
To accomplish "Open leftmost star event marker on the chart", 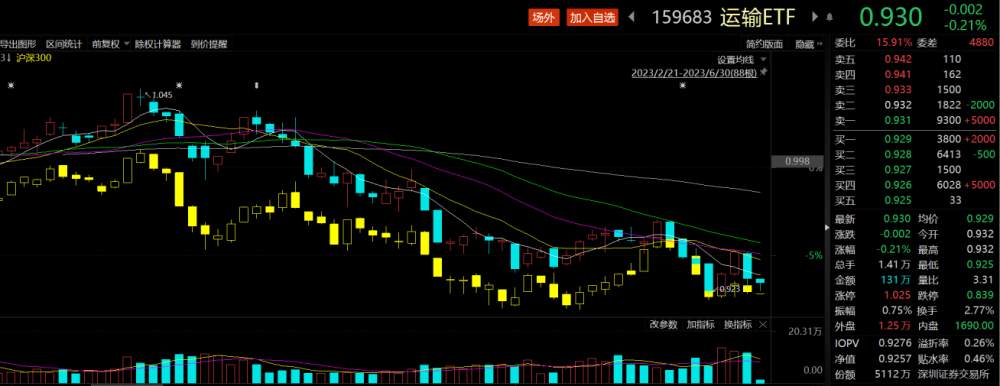I will [x=10, y=84].
